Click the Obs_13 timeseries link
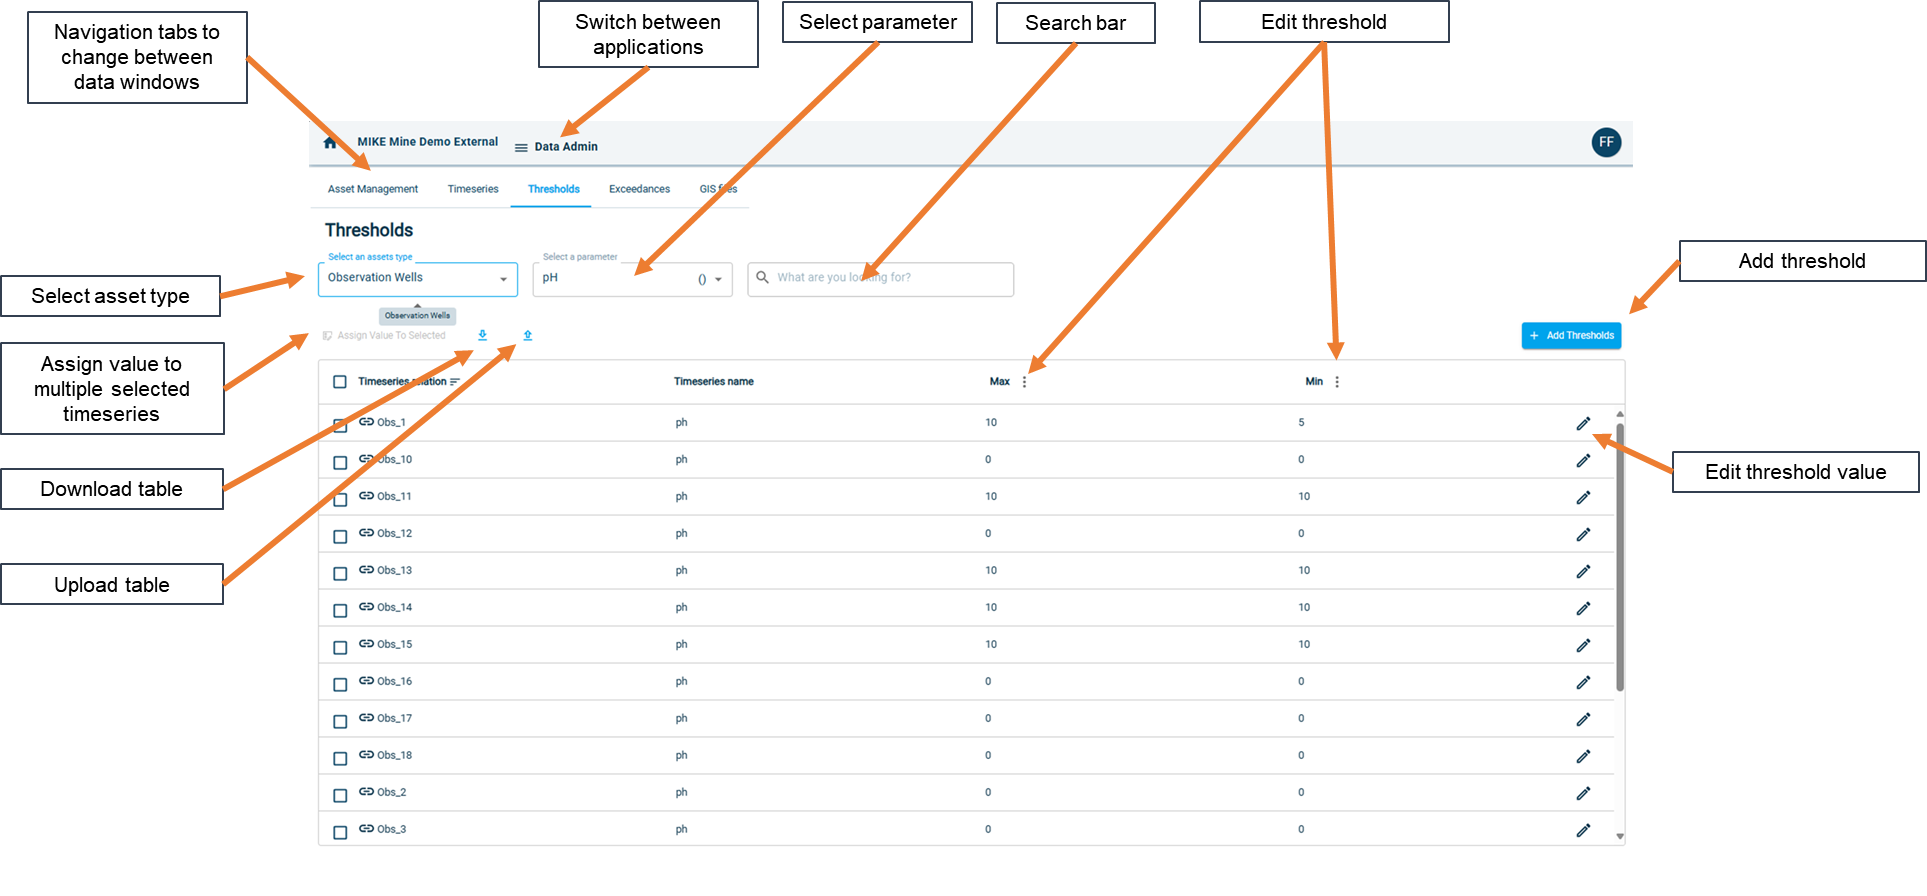This screenshot has height=896, width=1927. click(394, 570)
